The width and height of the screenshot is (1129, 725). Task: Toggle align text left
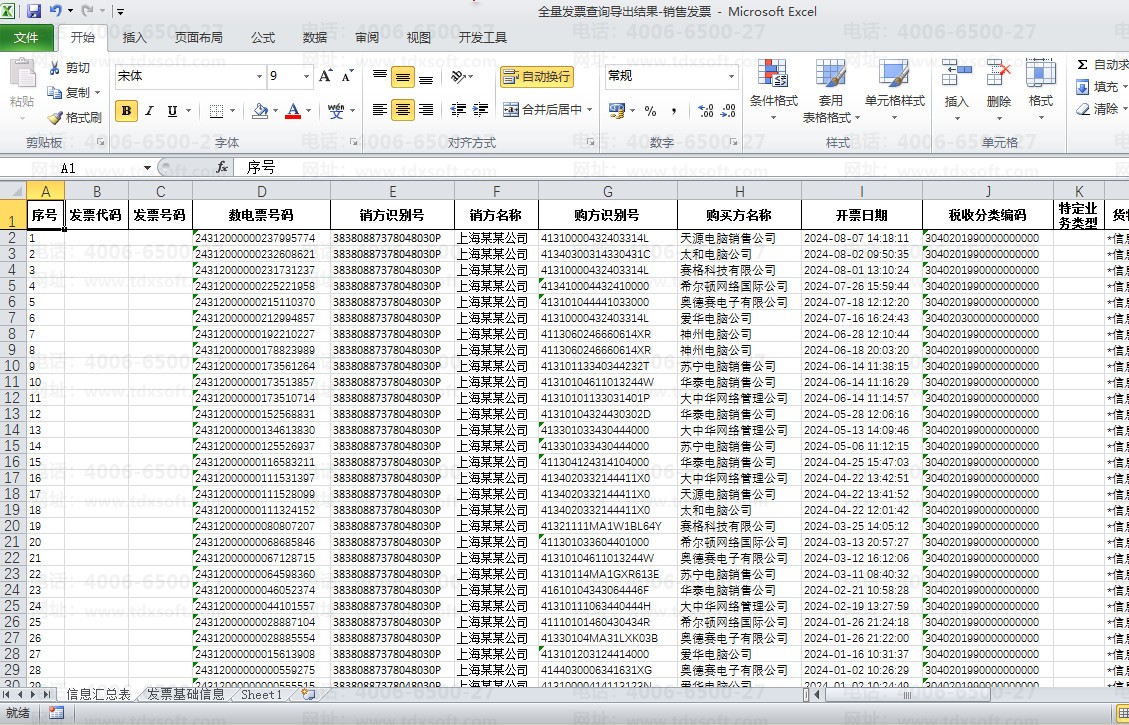pos(380,109)
